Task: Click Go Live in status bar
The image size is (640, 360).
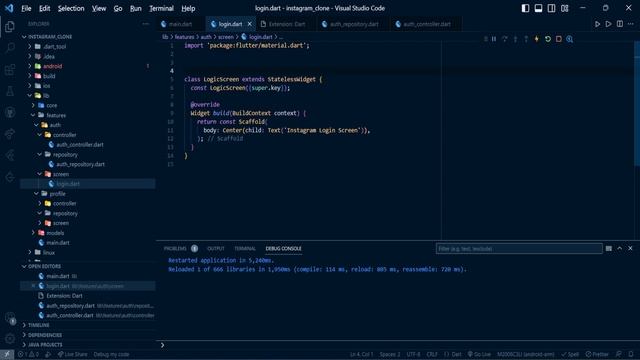Action: tap(479, 354)
